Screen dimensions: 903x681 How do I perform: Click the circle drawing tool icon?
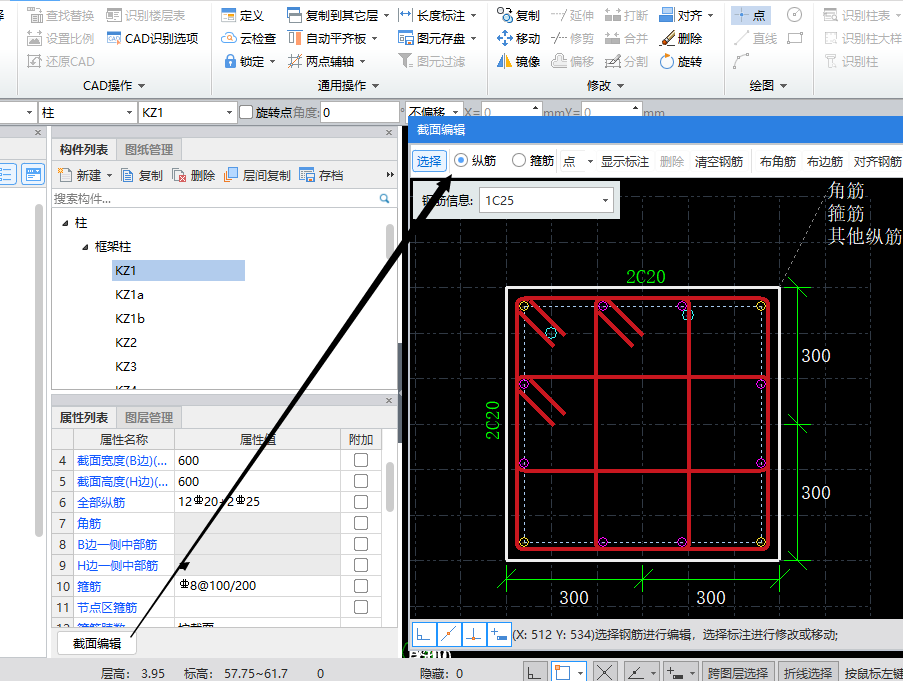794,15
